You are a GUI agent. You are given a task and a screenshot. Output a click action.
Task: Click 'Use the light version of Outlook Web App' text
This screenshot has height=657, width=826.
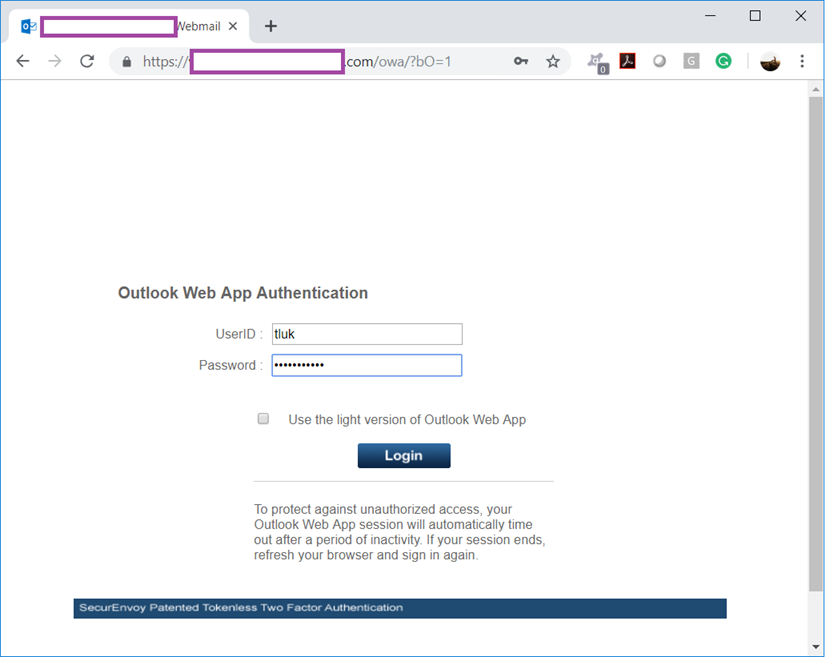tap(407, 419)
